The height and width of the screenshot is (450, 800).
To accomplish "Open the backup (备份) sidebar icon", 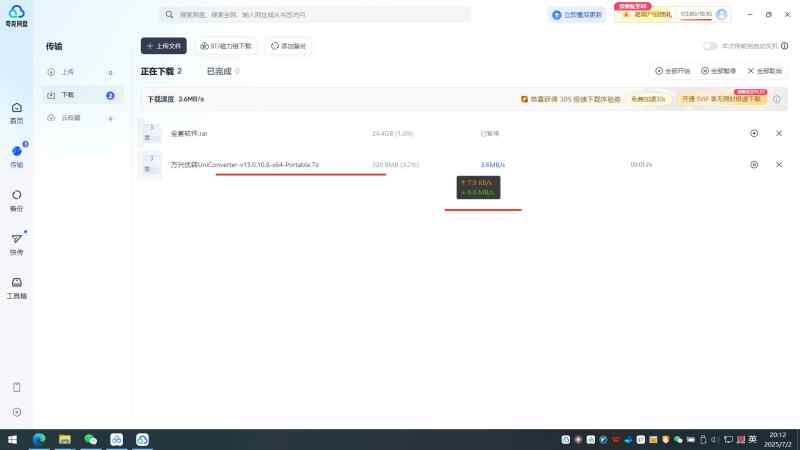I will [16, 201].
